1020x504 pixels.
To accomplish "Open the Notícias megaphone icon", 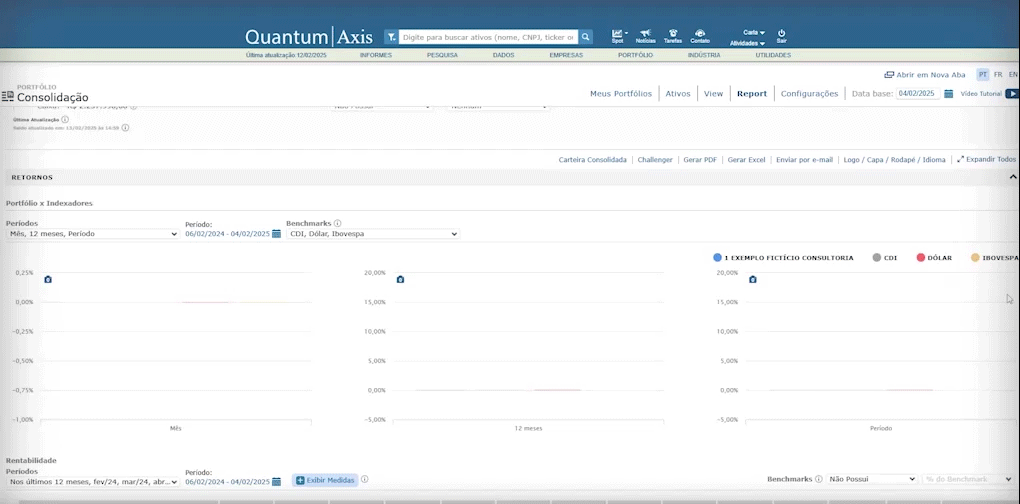I will point(645,34).
